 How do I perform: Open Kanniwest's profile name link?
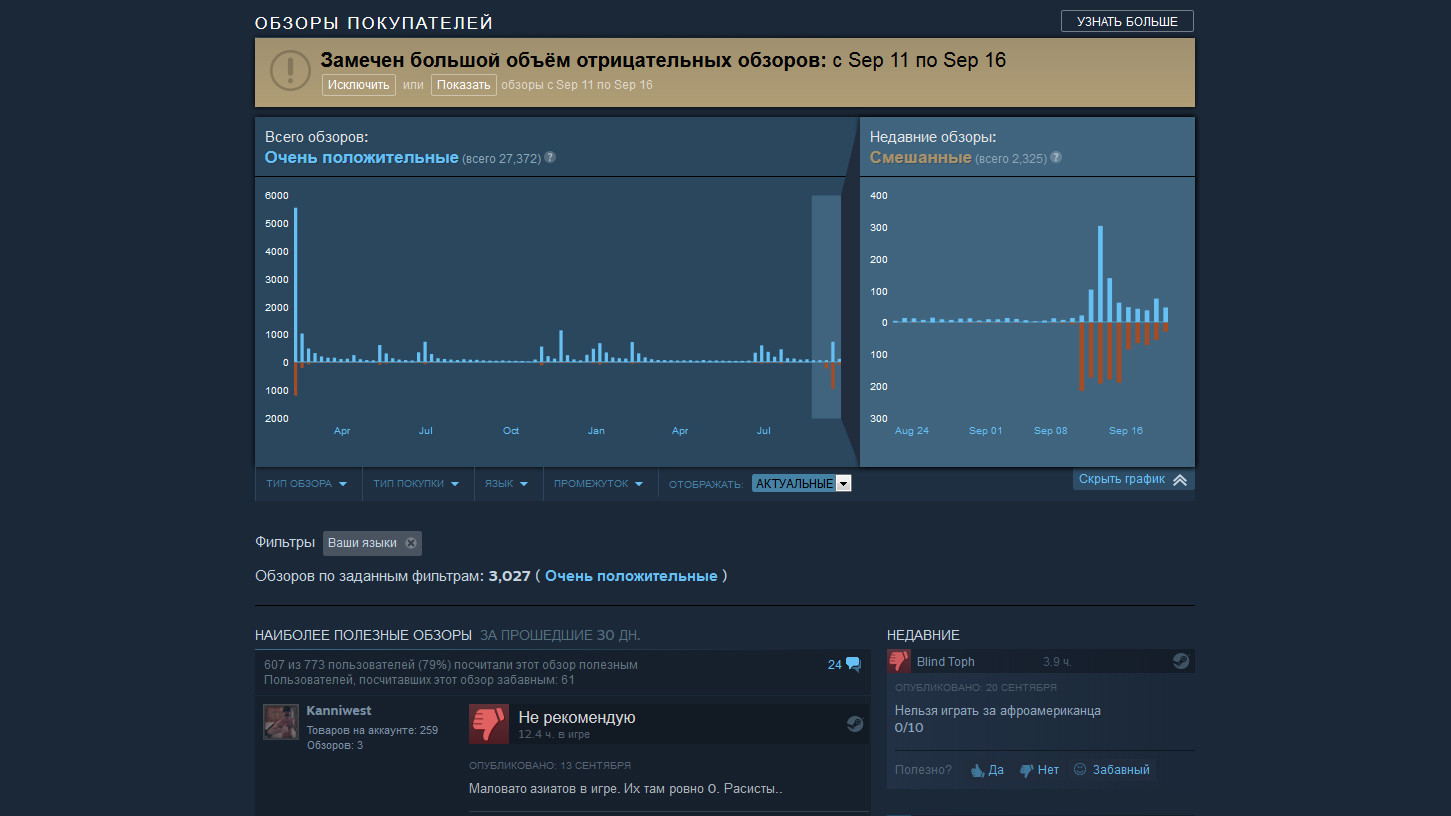(x=338, y=711)
